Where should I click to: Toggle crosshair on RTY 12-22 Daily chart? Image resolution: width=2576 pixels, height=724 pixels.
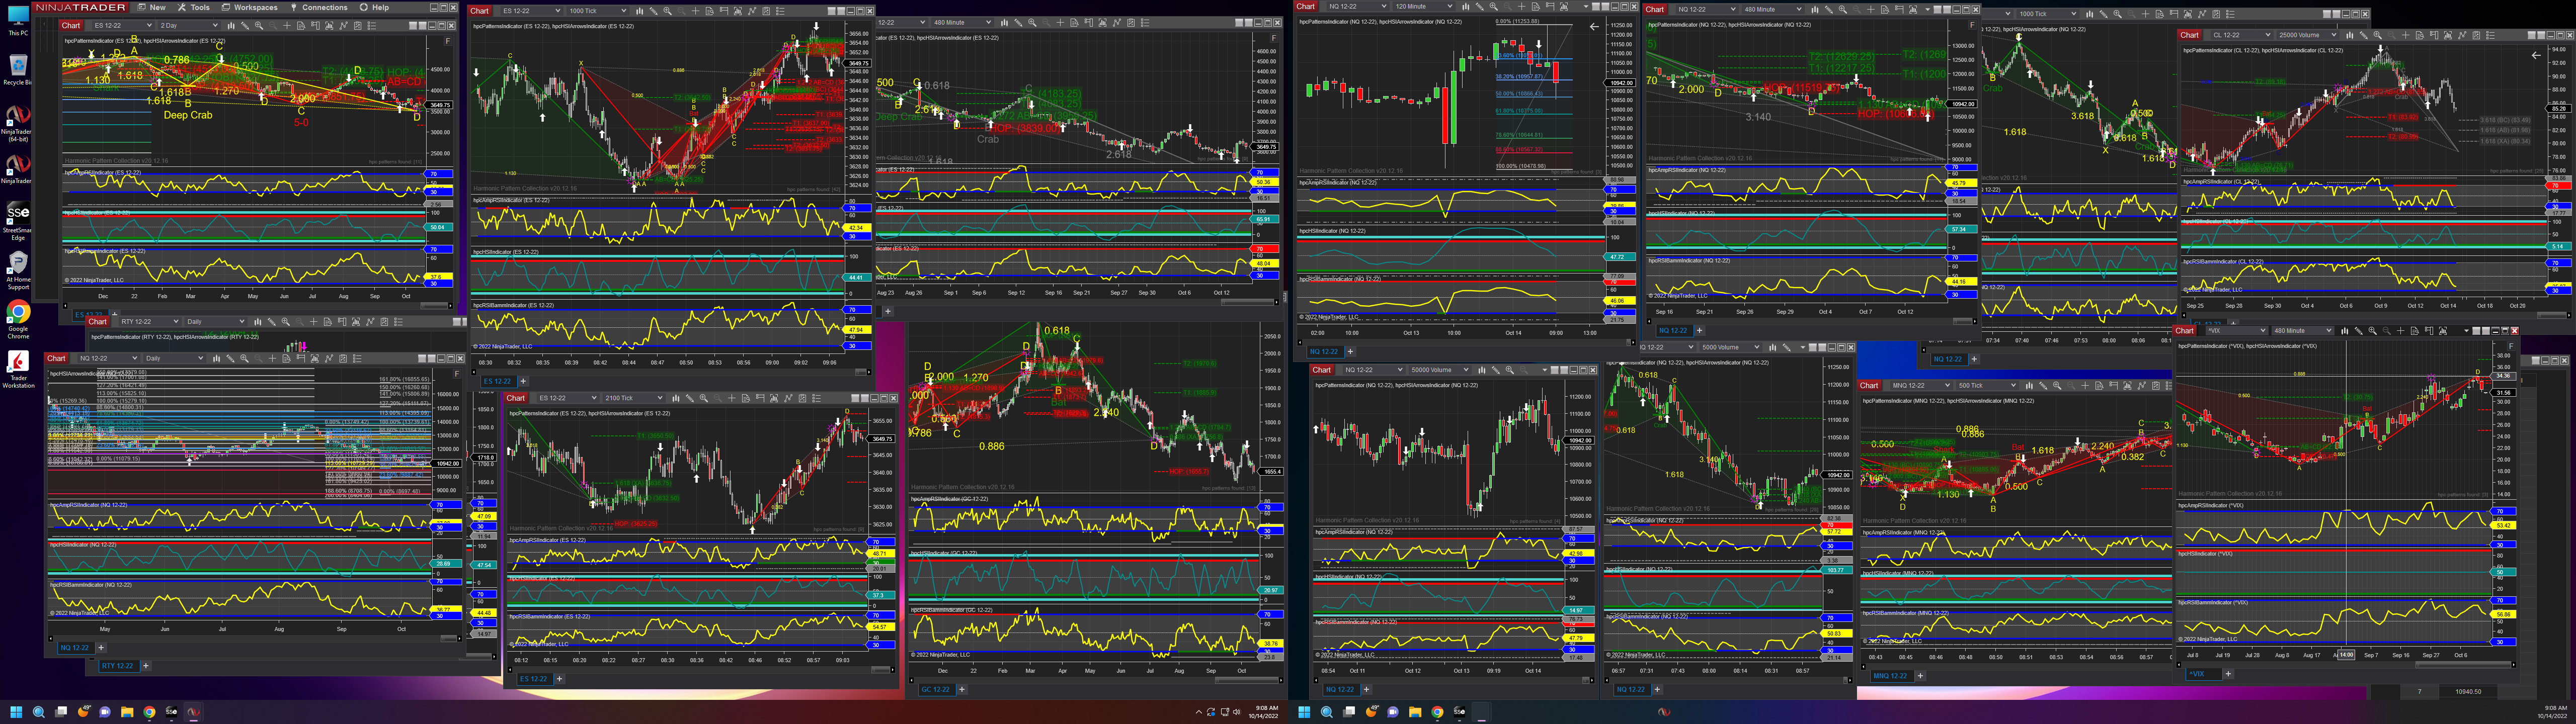tap(314, 322)
